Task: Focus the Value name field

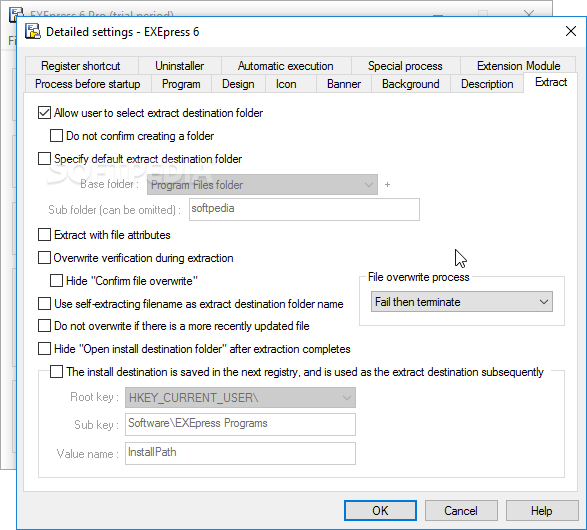Action: pos(240,453)
